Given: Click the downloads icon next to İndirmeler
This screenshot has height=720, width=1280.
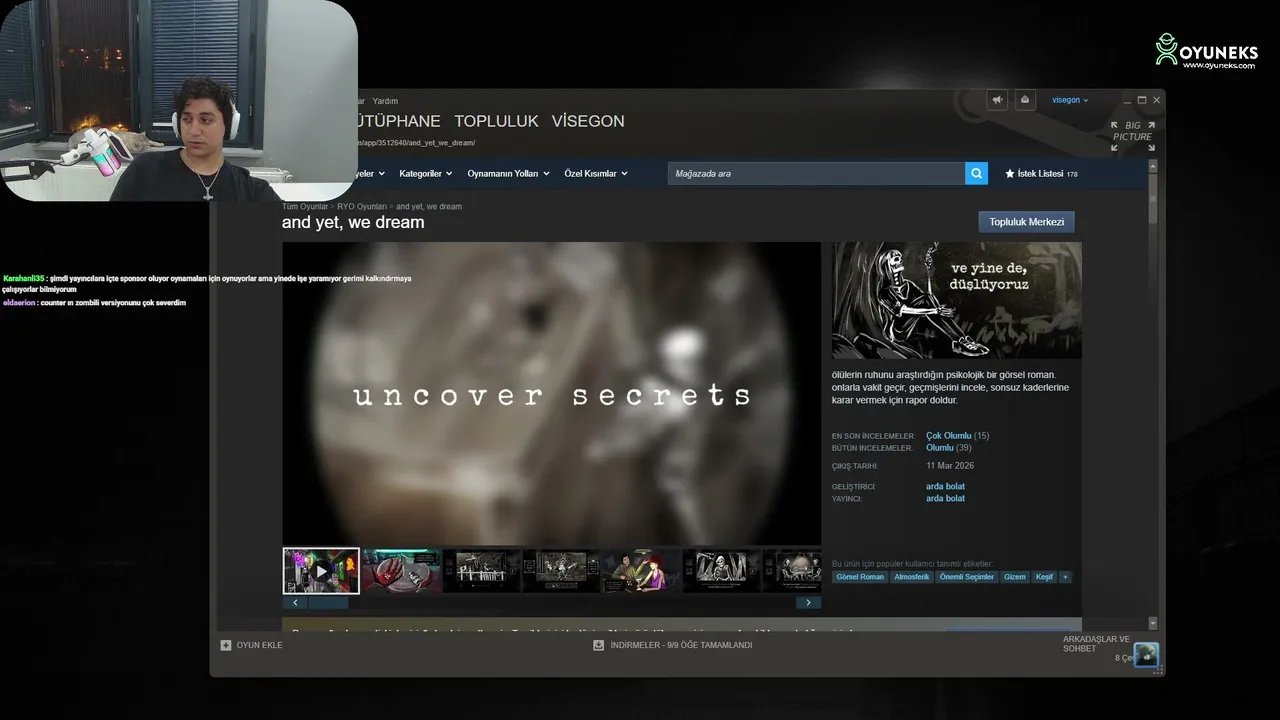Looking at the screenshot, I should pos(599,645).
